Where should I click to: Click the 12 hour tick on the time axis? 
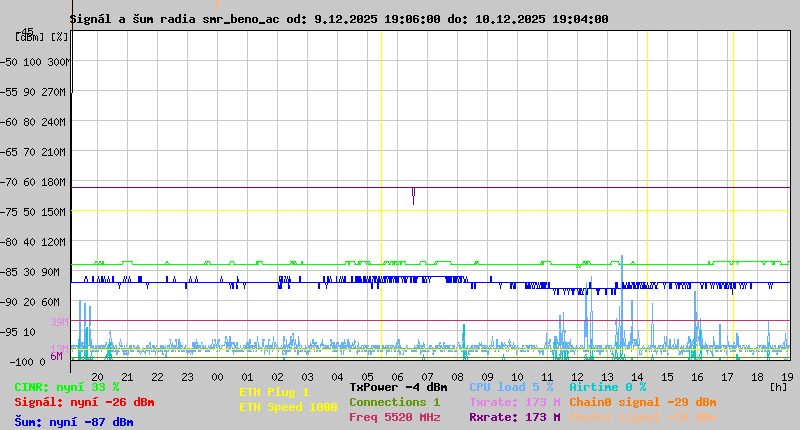pyautogui.click(x=578, y=376)
